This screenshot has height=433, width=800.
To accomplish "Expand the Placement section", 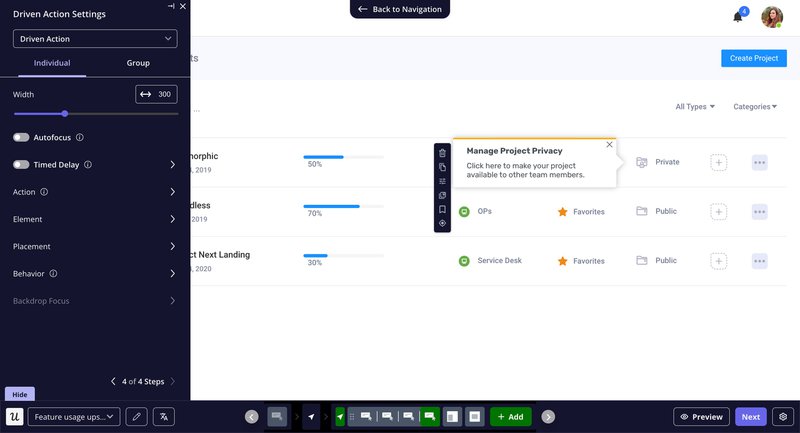I will pyautogui.click(x=95, y=246).
